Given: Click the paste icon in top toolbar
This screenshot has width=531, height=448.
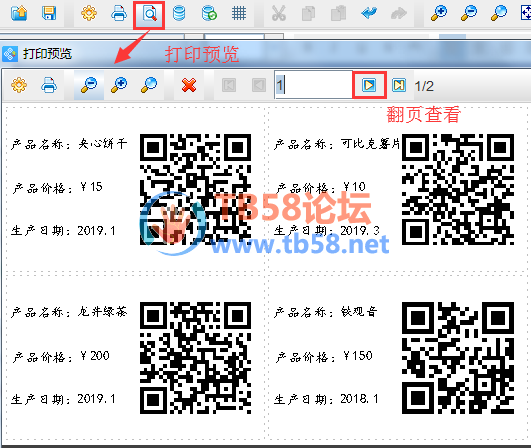Looking at the screenshot, I should tap(338, 14).
